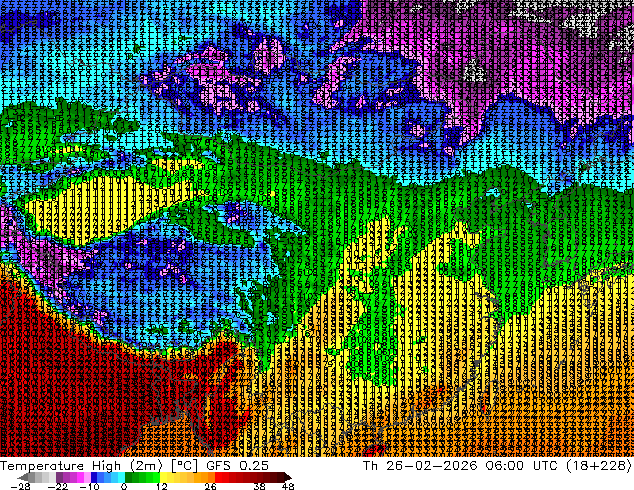Click the "12" legend label
Viewport: 634px width, 490px height.
[x=162, y=486]
